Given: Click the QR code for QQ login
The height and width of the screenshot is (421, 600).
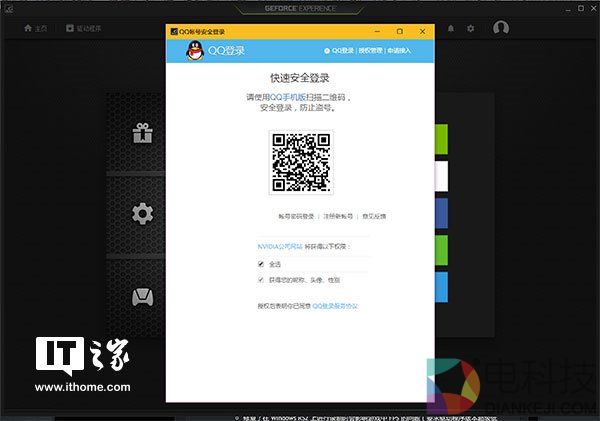Looking at the screenshot, I should (301, 163).
